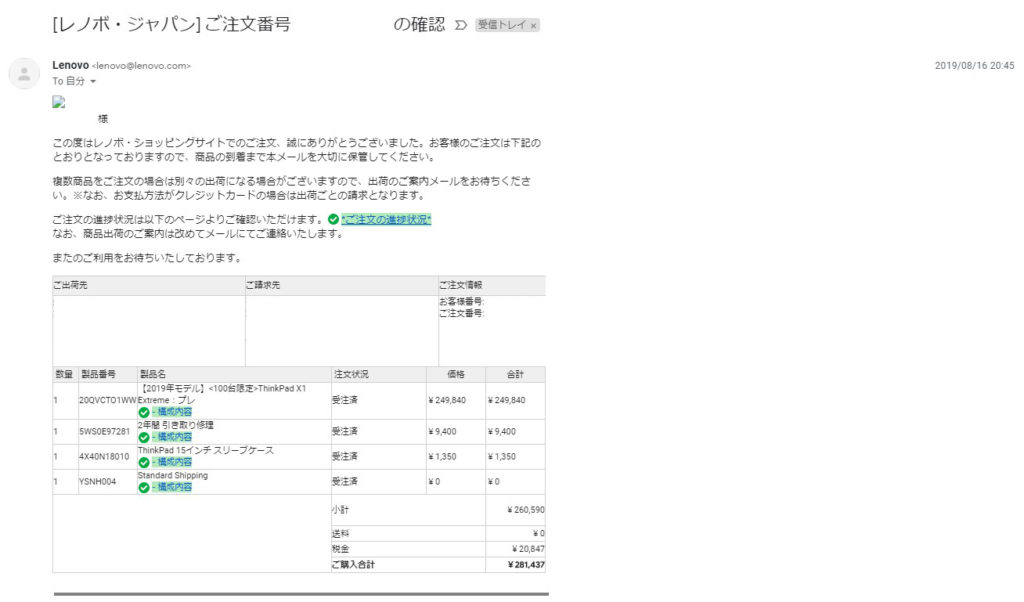Click green check icon in スリーブケース row
This screenshot has width=1024, height=602.
(144, 462)
